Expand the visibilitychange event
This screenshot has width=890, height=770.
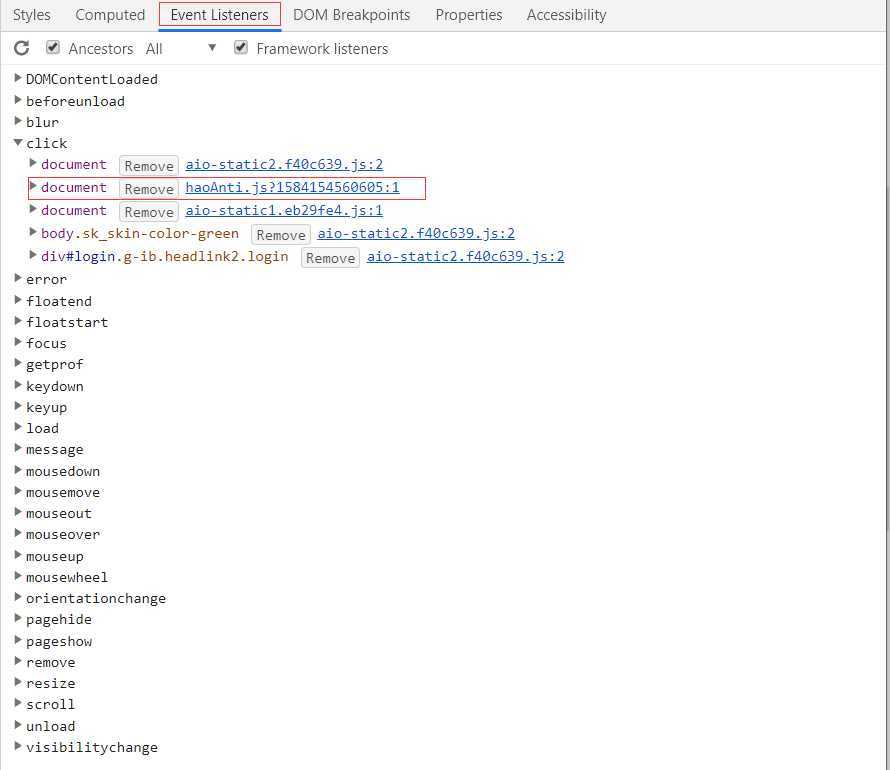pos(18,746)
